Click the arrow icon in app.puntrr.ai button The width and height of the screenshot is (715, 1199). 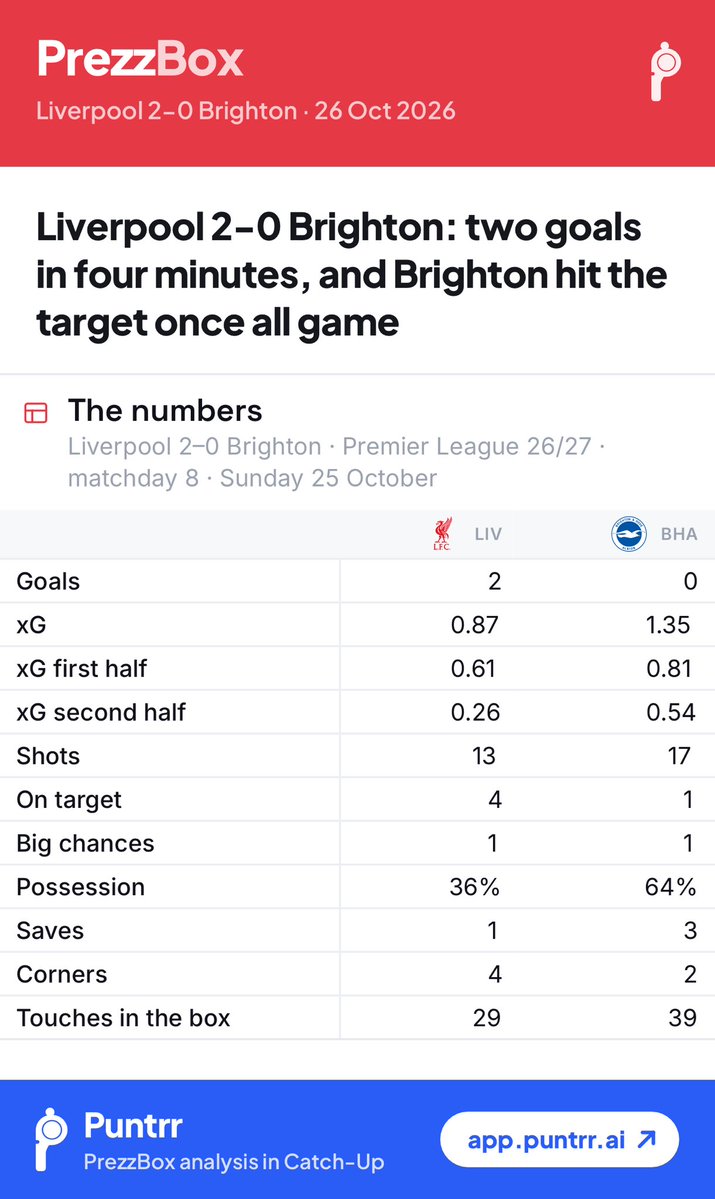tap(647, 1139)
